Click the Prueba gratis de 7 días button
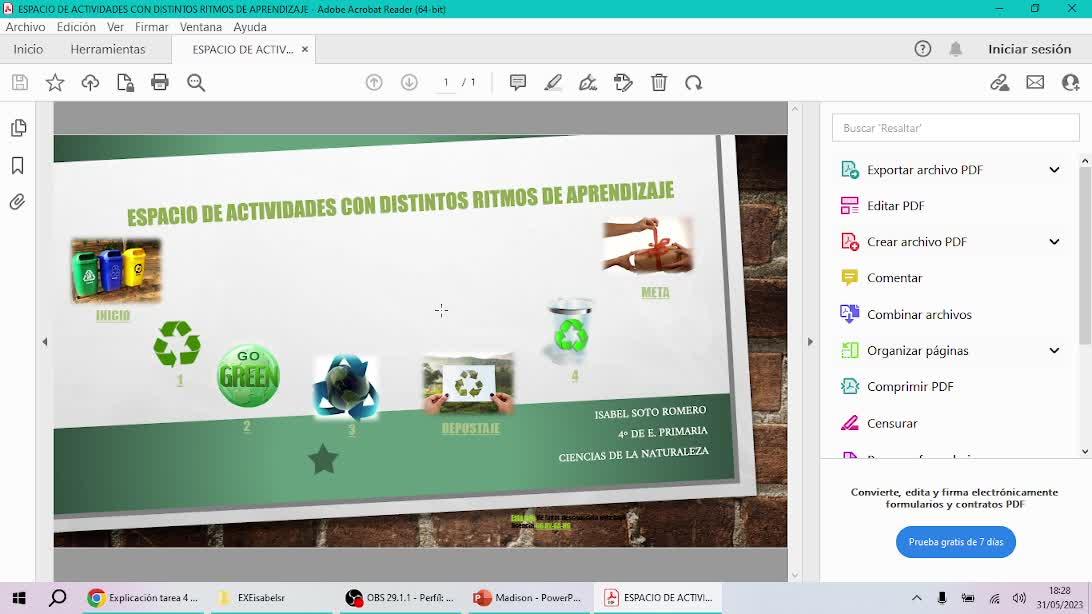The width and height of the screenshot is (1092, 614). click(x=955, y=542)
